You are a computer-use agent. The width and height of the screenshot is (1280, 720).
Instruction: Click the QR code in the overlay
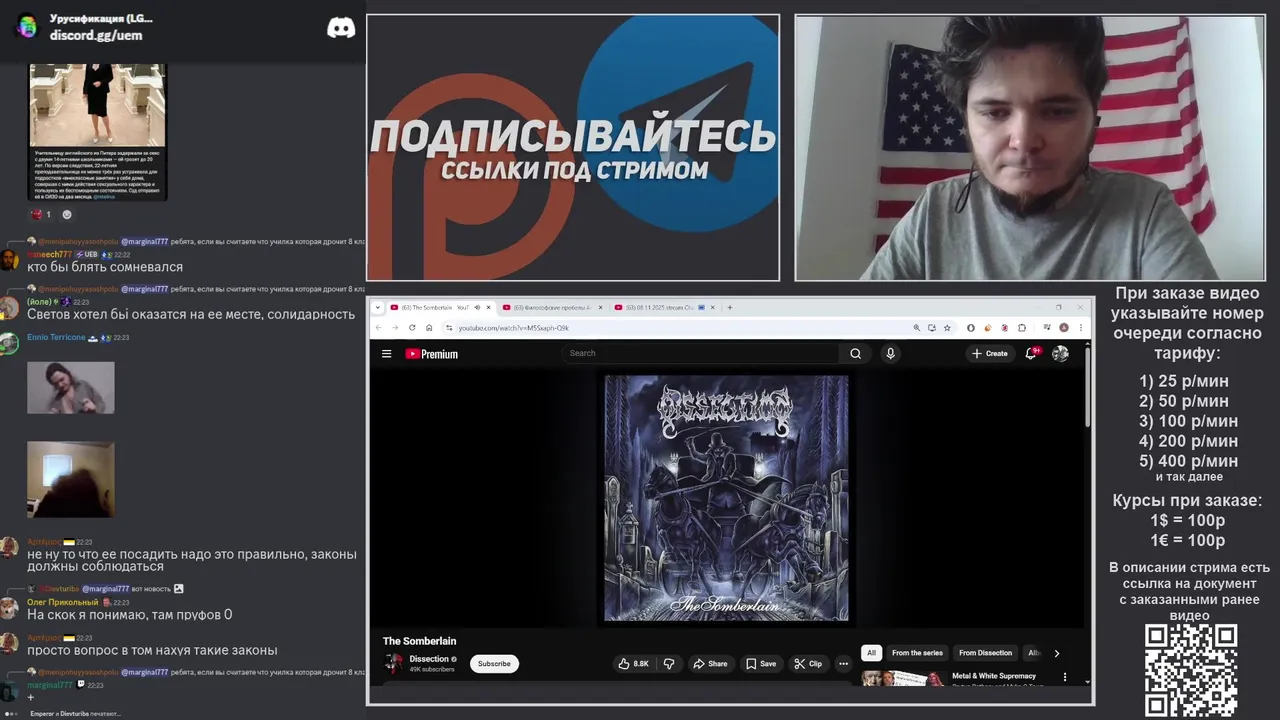click(1191, 670)
